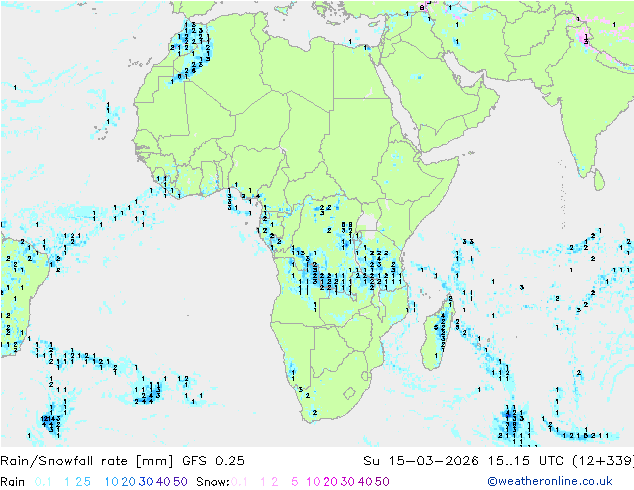The height and width of the screenshot is (490, 634).
Task: Click the Rain legend value 10
Action: coord(112,482)
